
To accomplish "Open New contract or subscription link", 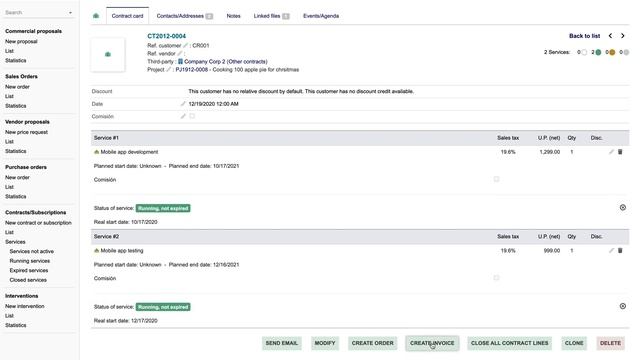I will [38, 222].
